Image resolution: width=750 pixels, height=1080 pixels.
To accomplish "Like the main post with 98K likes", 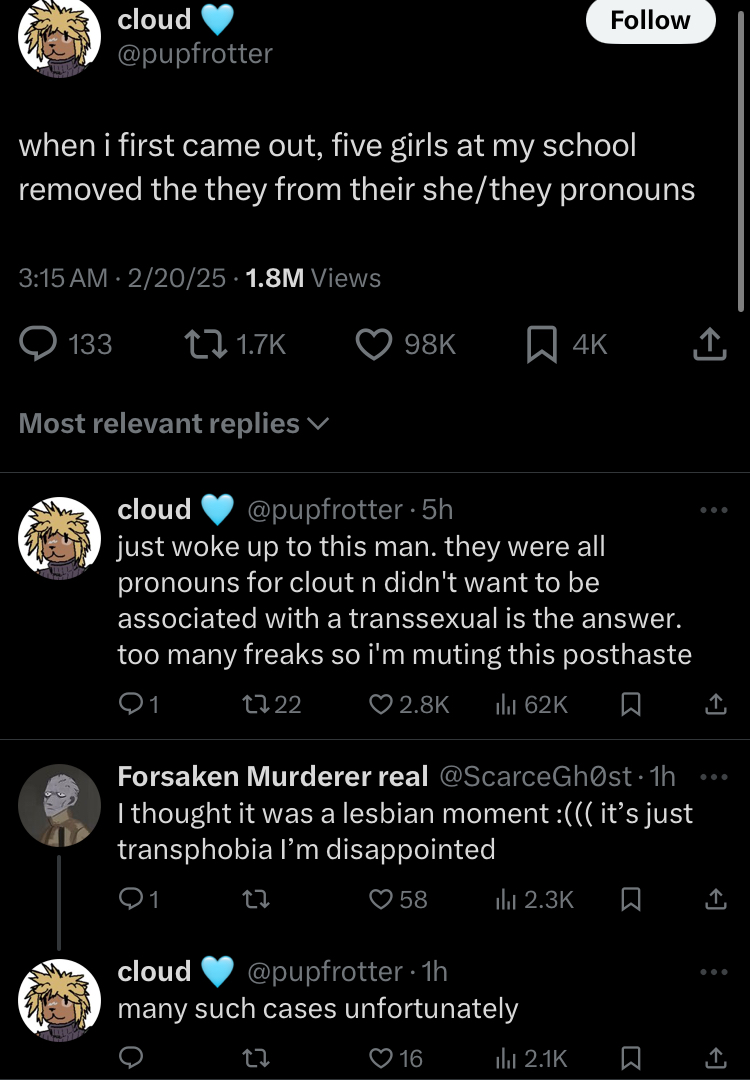I will pyautogui.click(x=374, y=344).
